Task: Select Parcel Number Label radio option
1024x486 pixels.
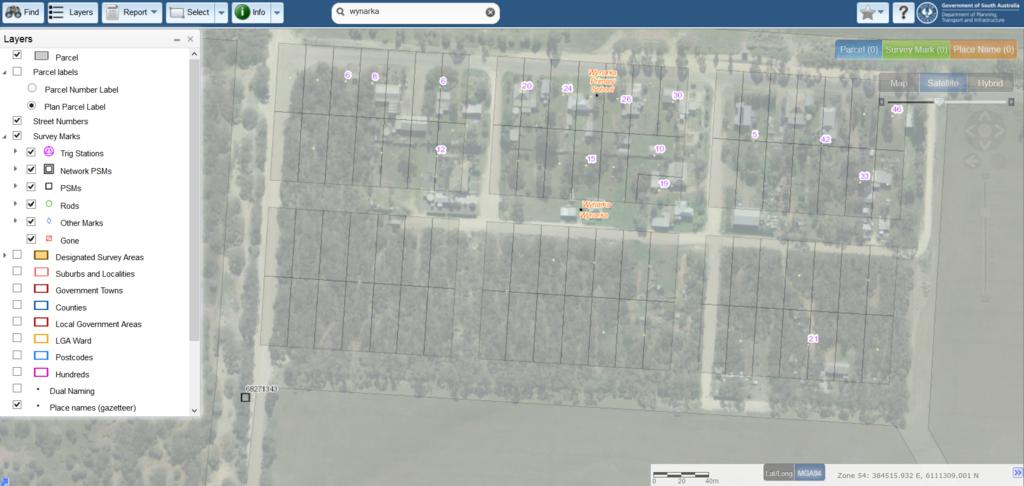Action: 32,89
